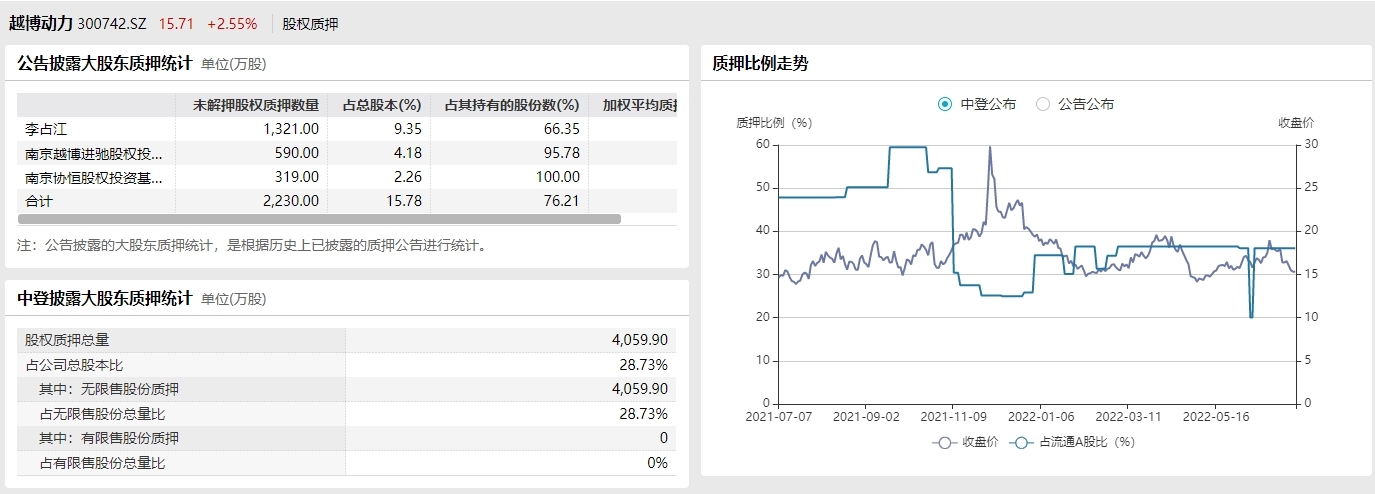Click the 其中:无限售股份质押 row
Screen dimensions: 1375x494
pyautogui.click(x=109, y=389)
